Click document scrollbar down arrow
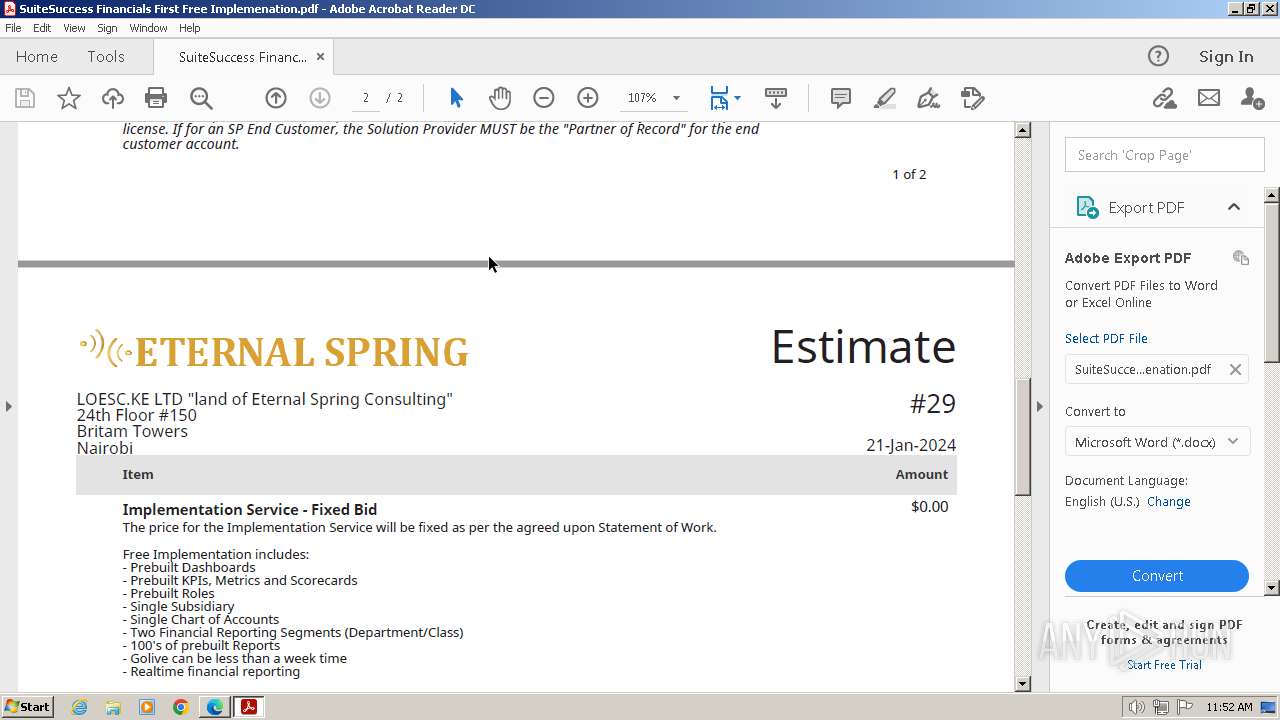Viewport: 1280px width, 720px height. pos(1022,684)
